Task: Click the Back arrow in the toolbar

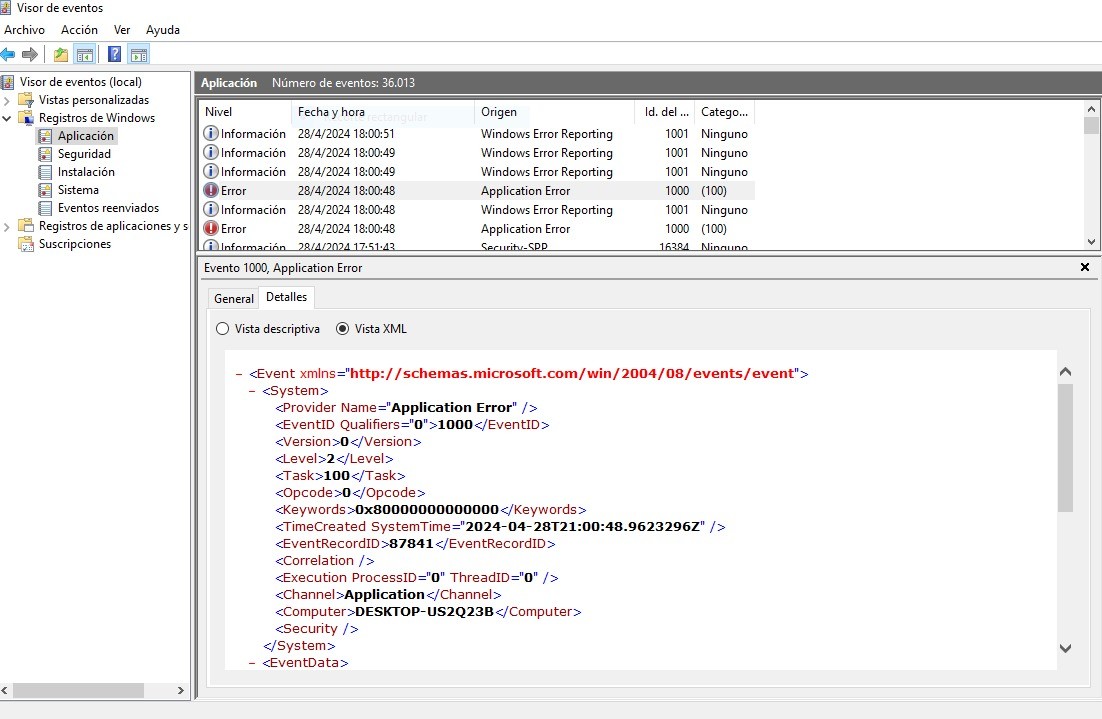Action: click(x=8, y=54)
